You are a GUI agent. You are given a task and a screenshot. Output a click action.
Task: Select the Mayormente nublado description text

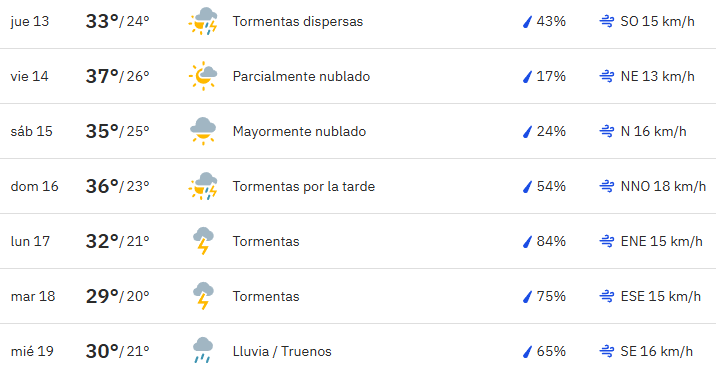pos(300,132)
